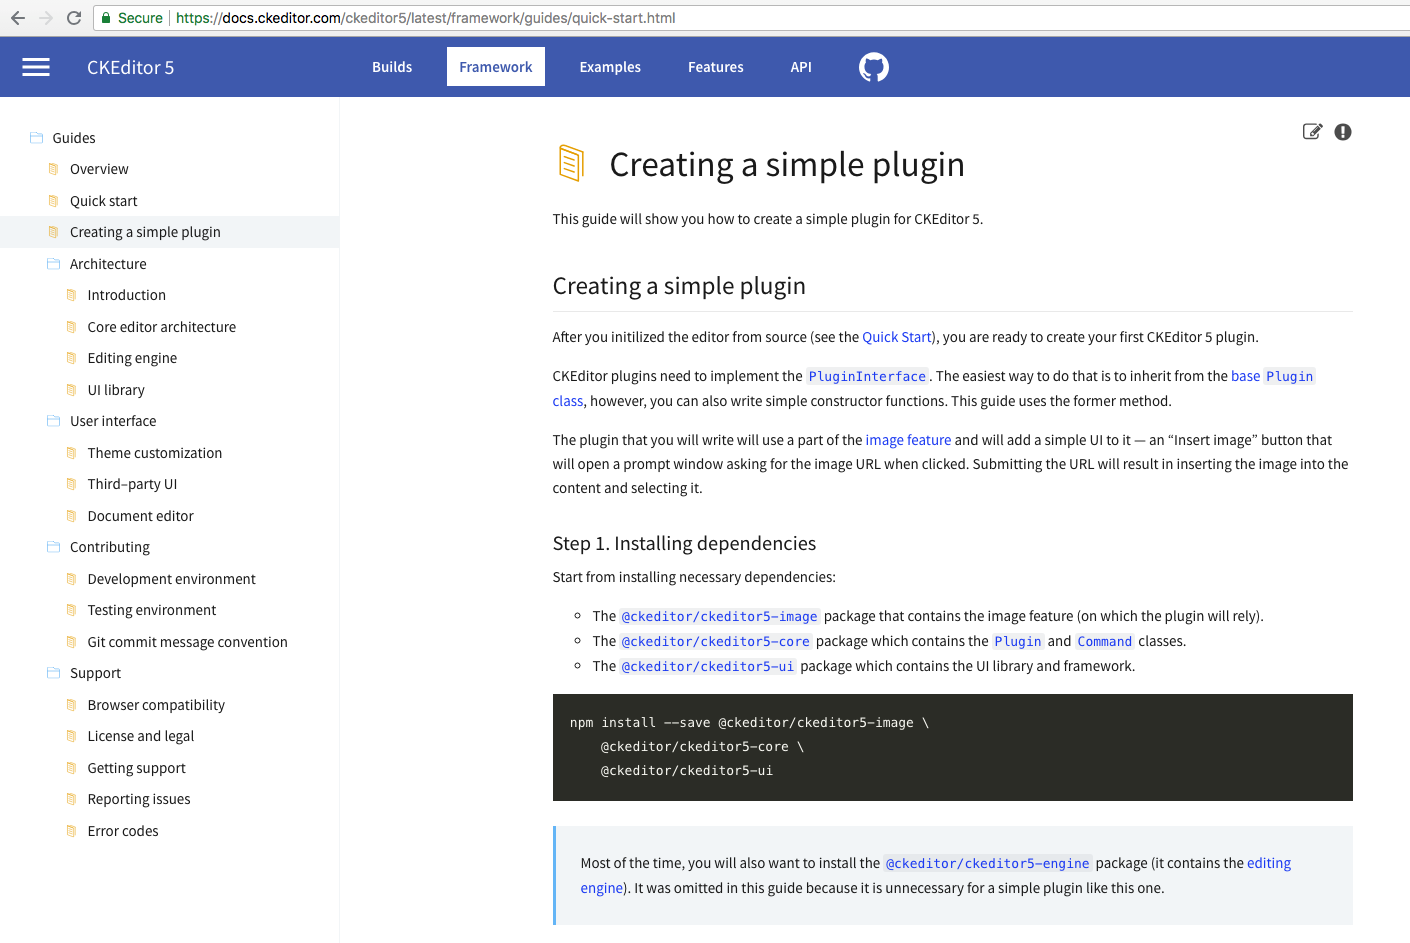1410x943 pixels.
Task: Open the image feature link
Action: coord(908,440)
